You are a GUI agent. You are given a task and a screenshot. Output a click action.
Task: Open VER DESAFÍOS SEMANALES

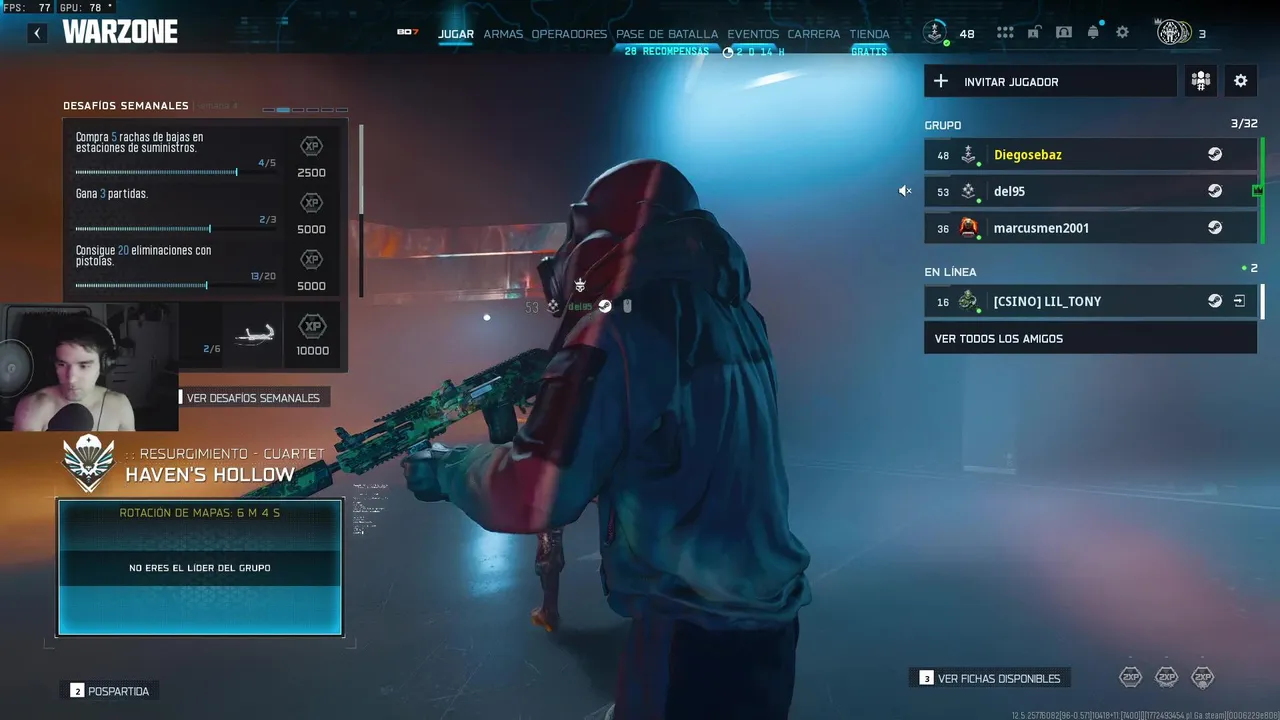254,398
